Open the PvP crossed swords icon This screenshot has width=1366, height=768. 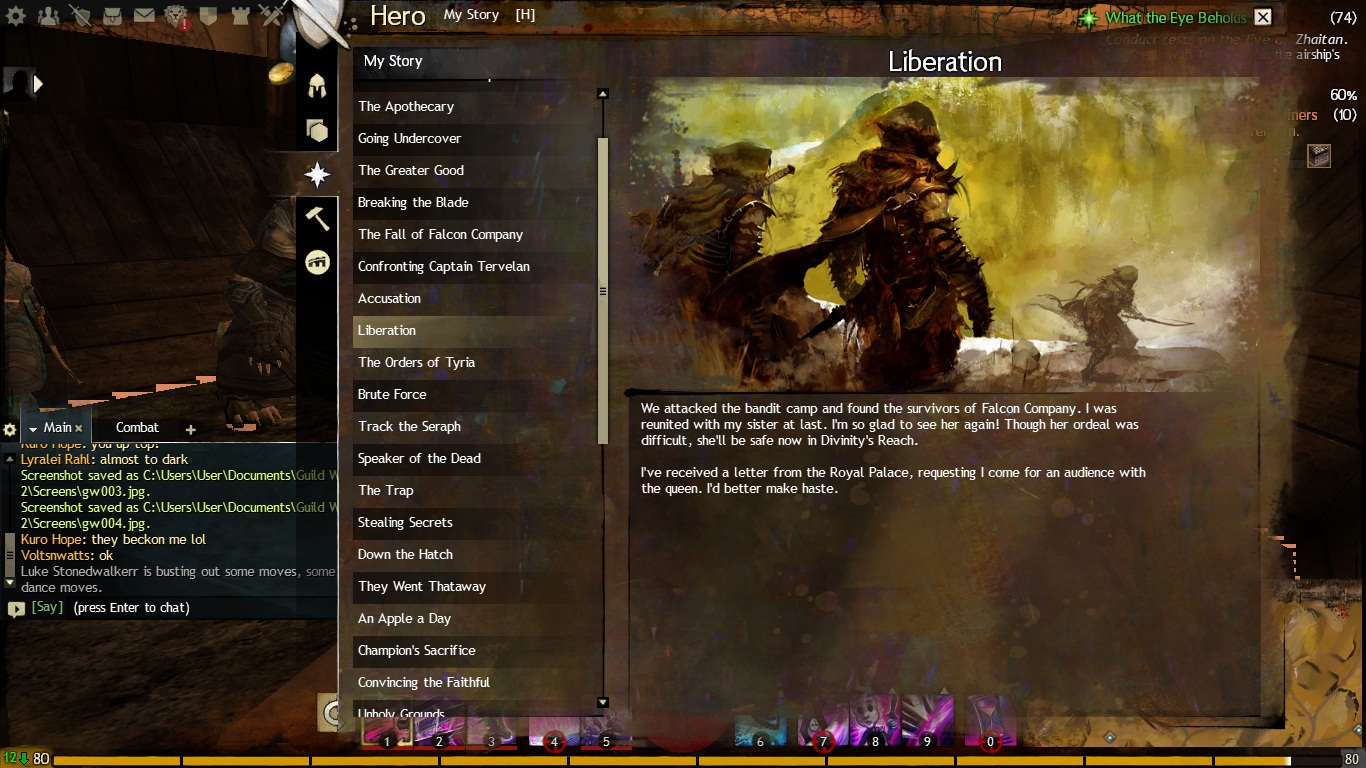click(x=271, y=16)
